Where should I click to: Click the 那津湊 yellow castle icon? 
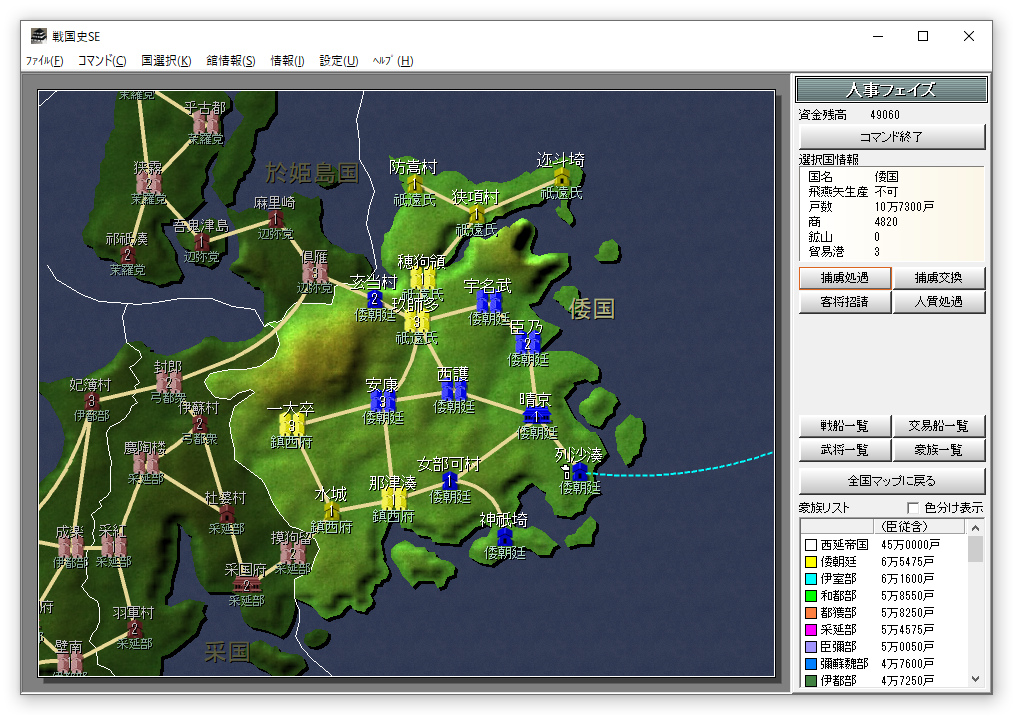(393, 498)
